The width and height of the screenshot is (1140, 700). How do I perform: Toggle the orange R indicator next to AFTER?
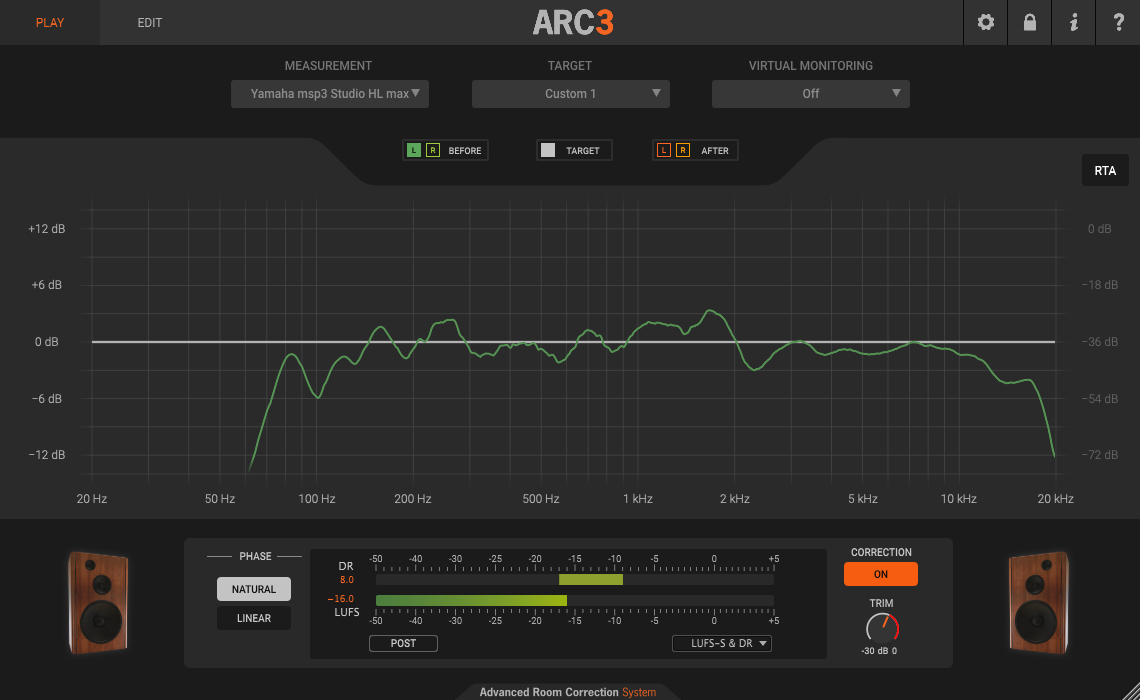(681, 149)
